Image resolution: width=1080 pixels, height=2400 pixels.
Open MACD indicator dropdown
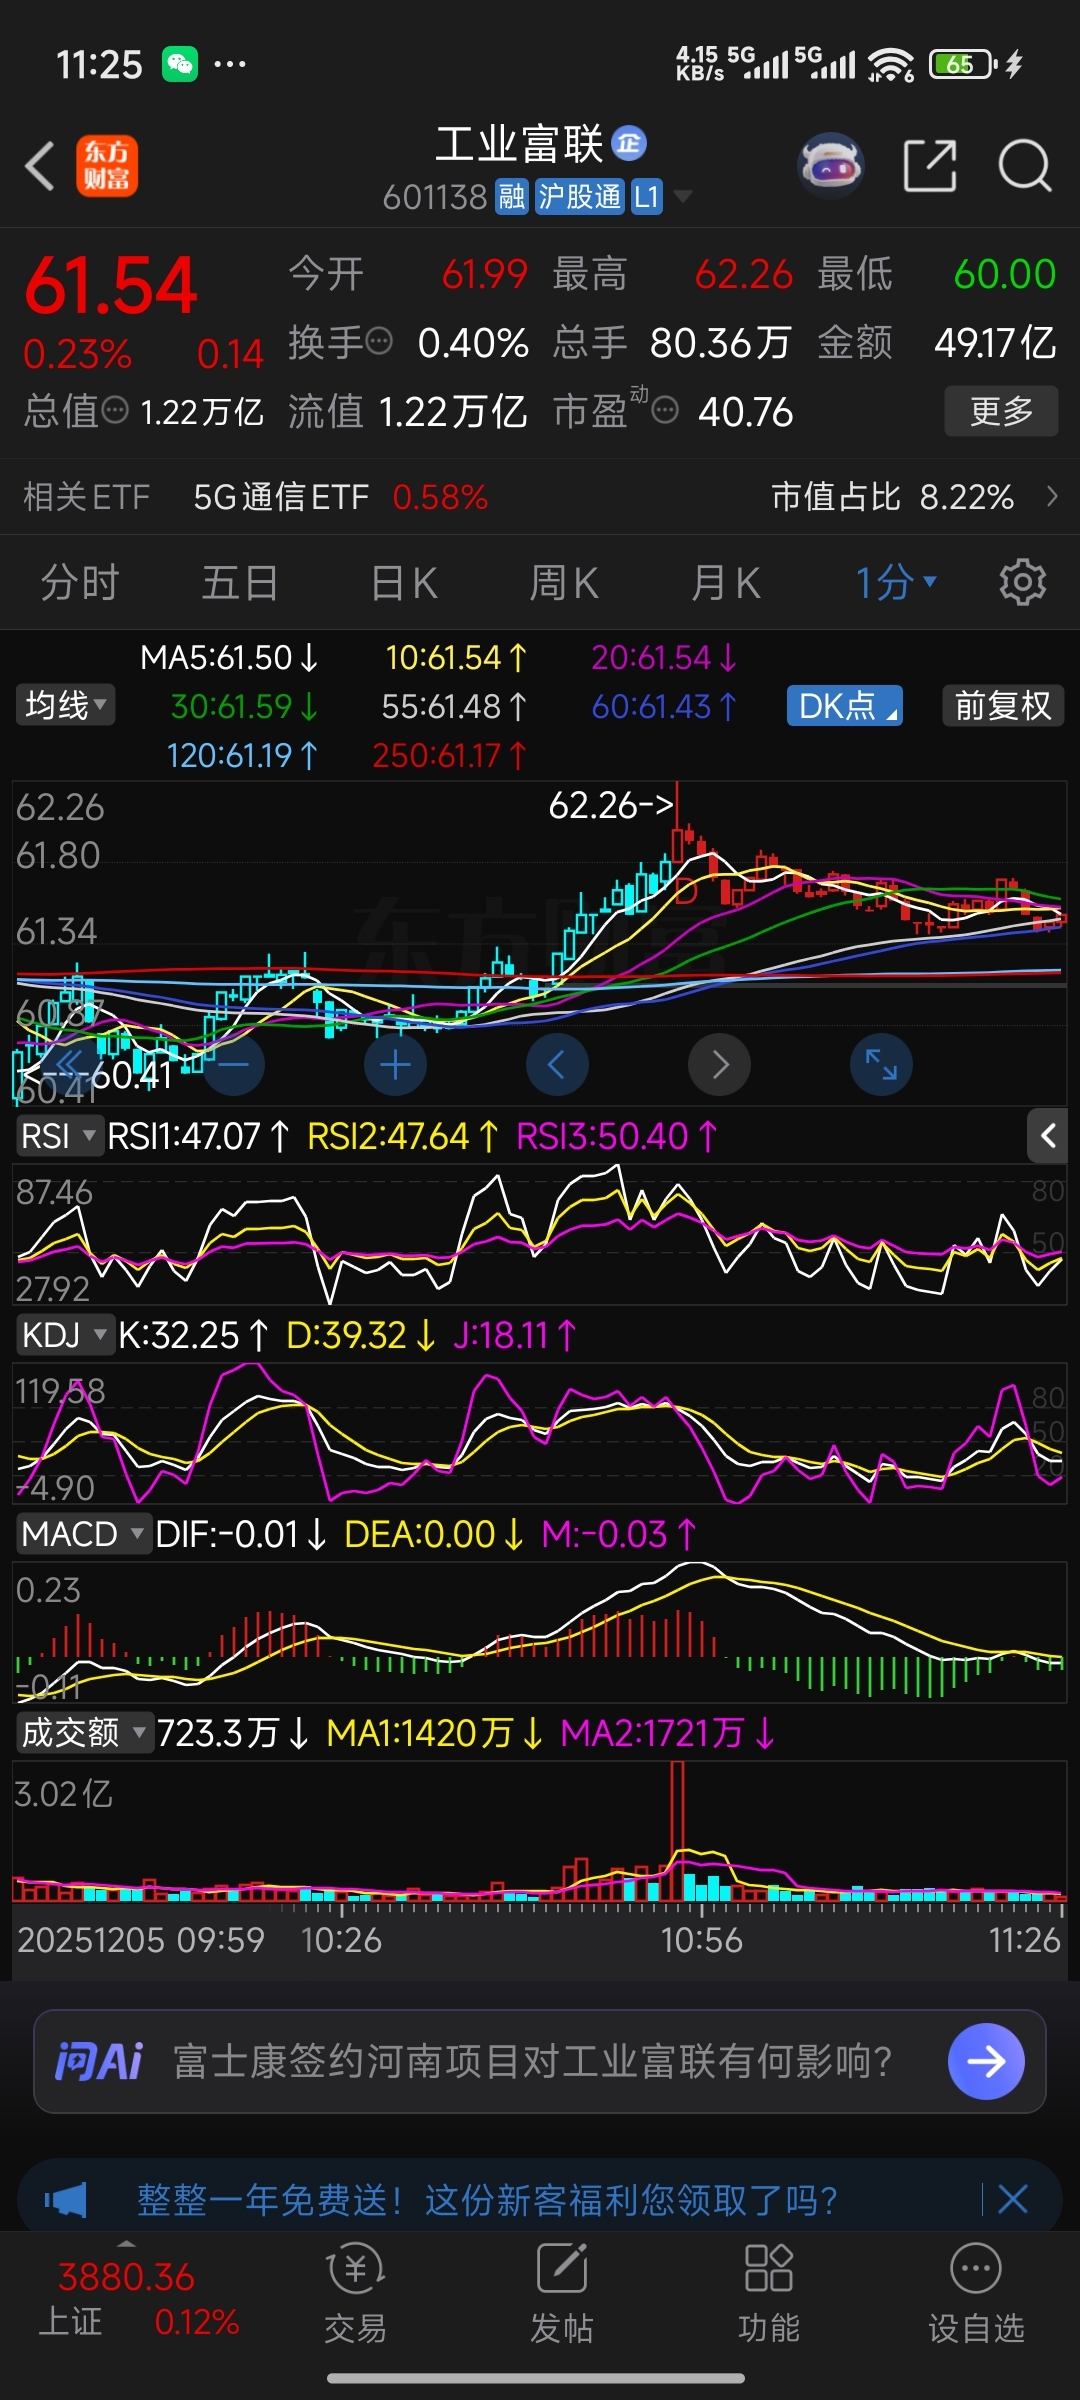pyautogui.click(x=83, y=1534)
